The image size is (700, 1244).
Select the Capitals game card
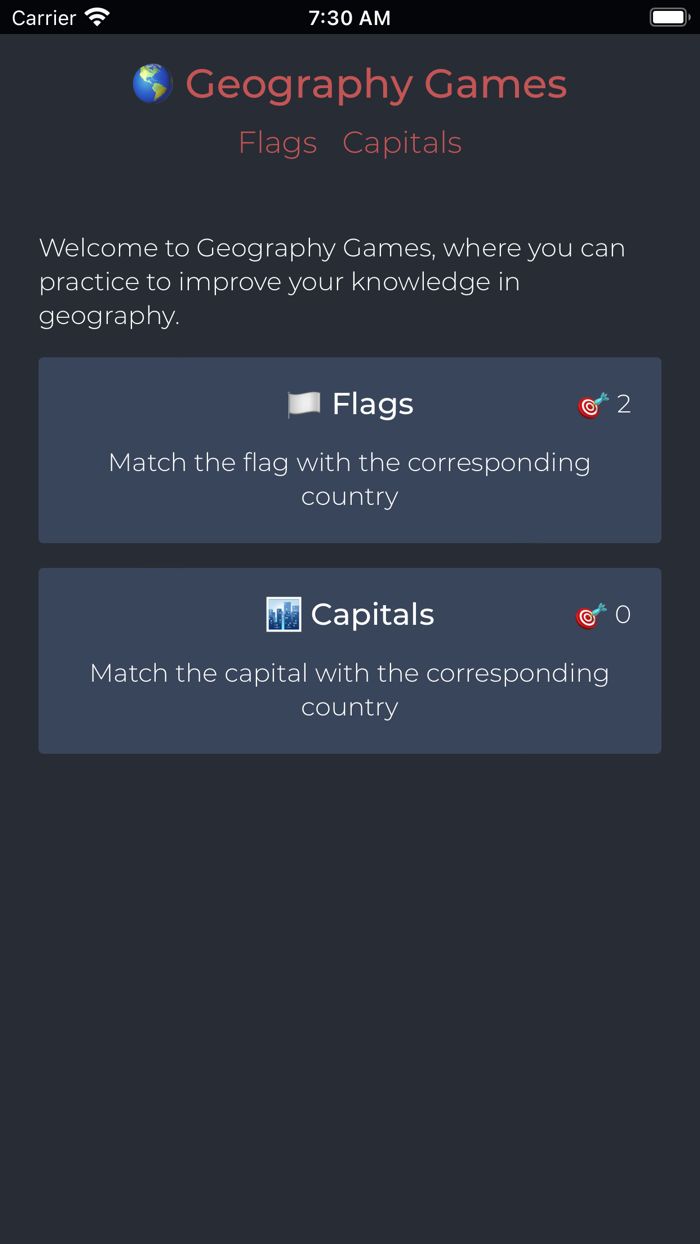click(350, 660)
